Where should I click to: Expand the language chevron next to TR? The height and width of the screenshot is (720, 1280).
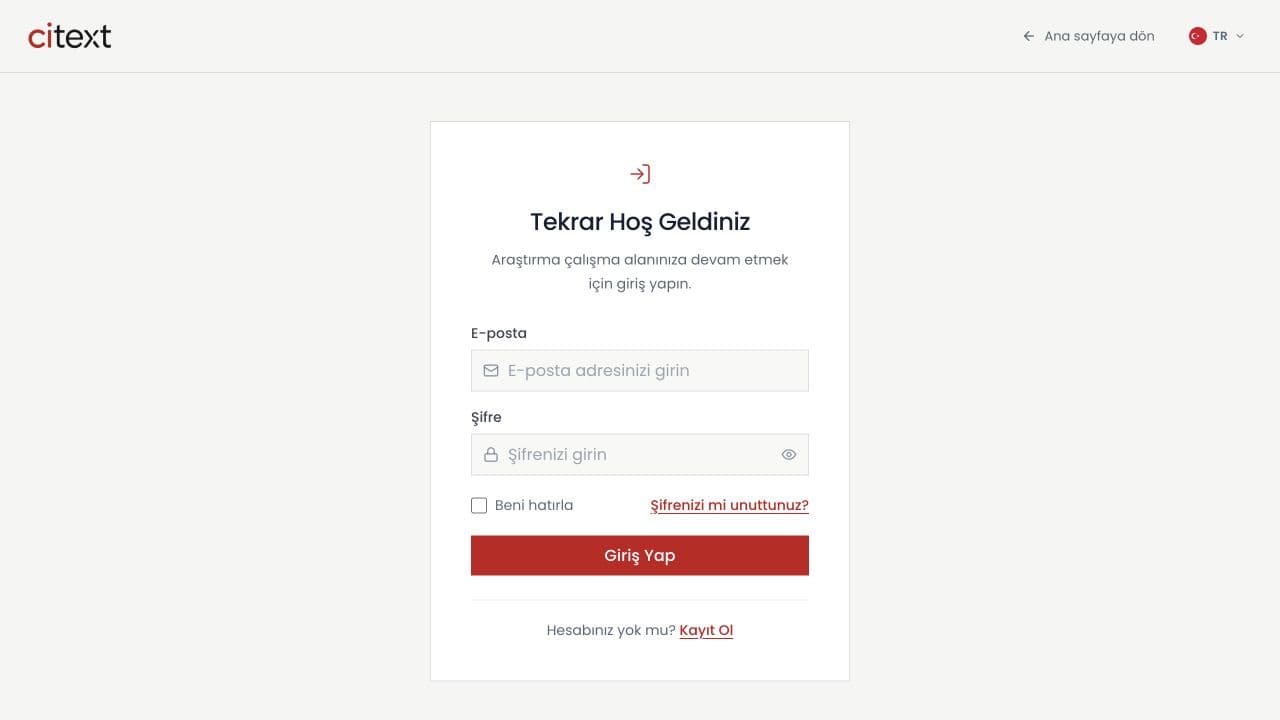coord(1240,36)
